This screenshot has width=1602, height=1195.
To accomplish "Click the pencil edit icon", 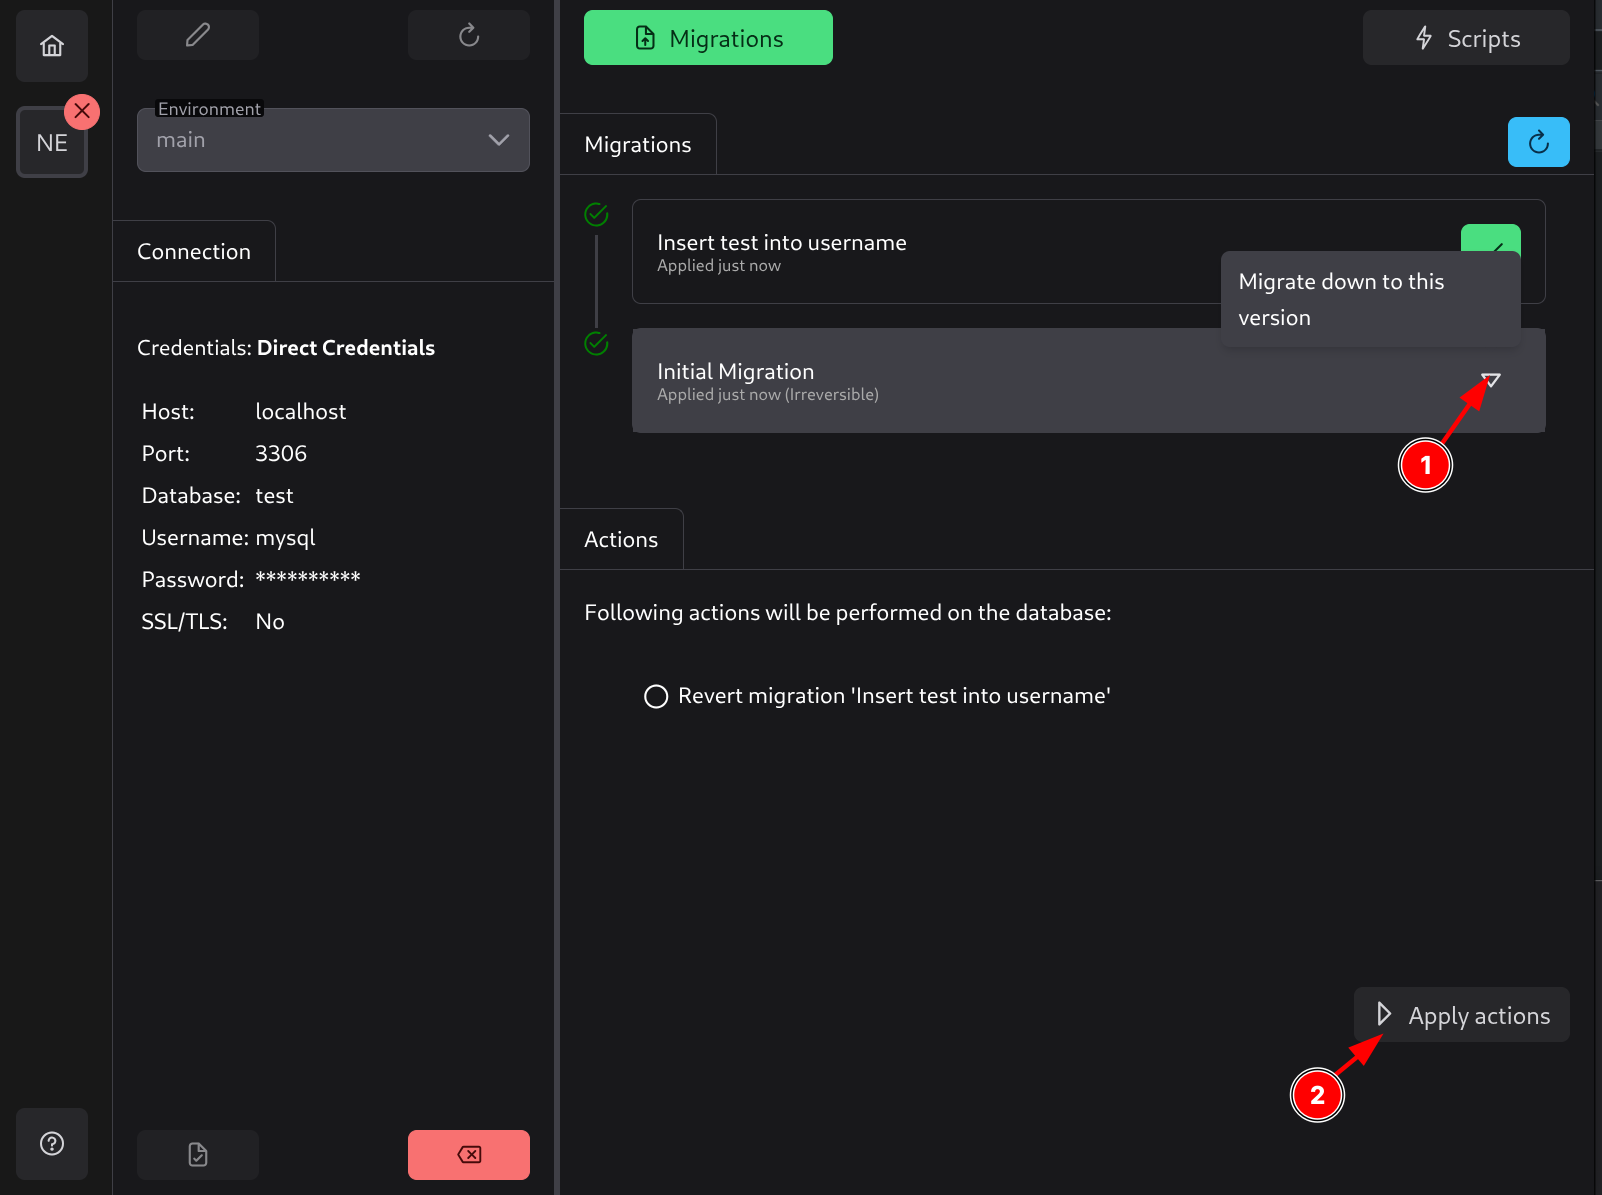I will pos(198,36).
